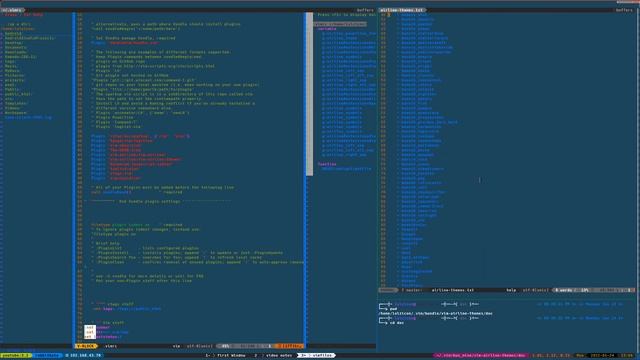Collapse the 'variable' group in Tagbar
This screenshot has width=640, height=360.
click(327, 29)
